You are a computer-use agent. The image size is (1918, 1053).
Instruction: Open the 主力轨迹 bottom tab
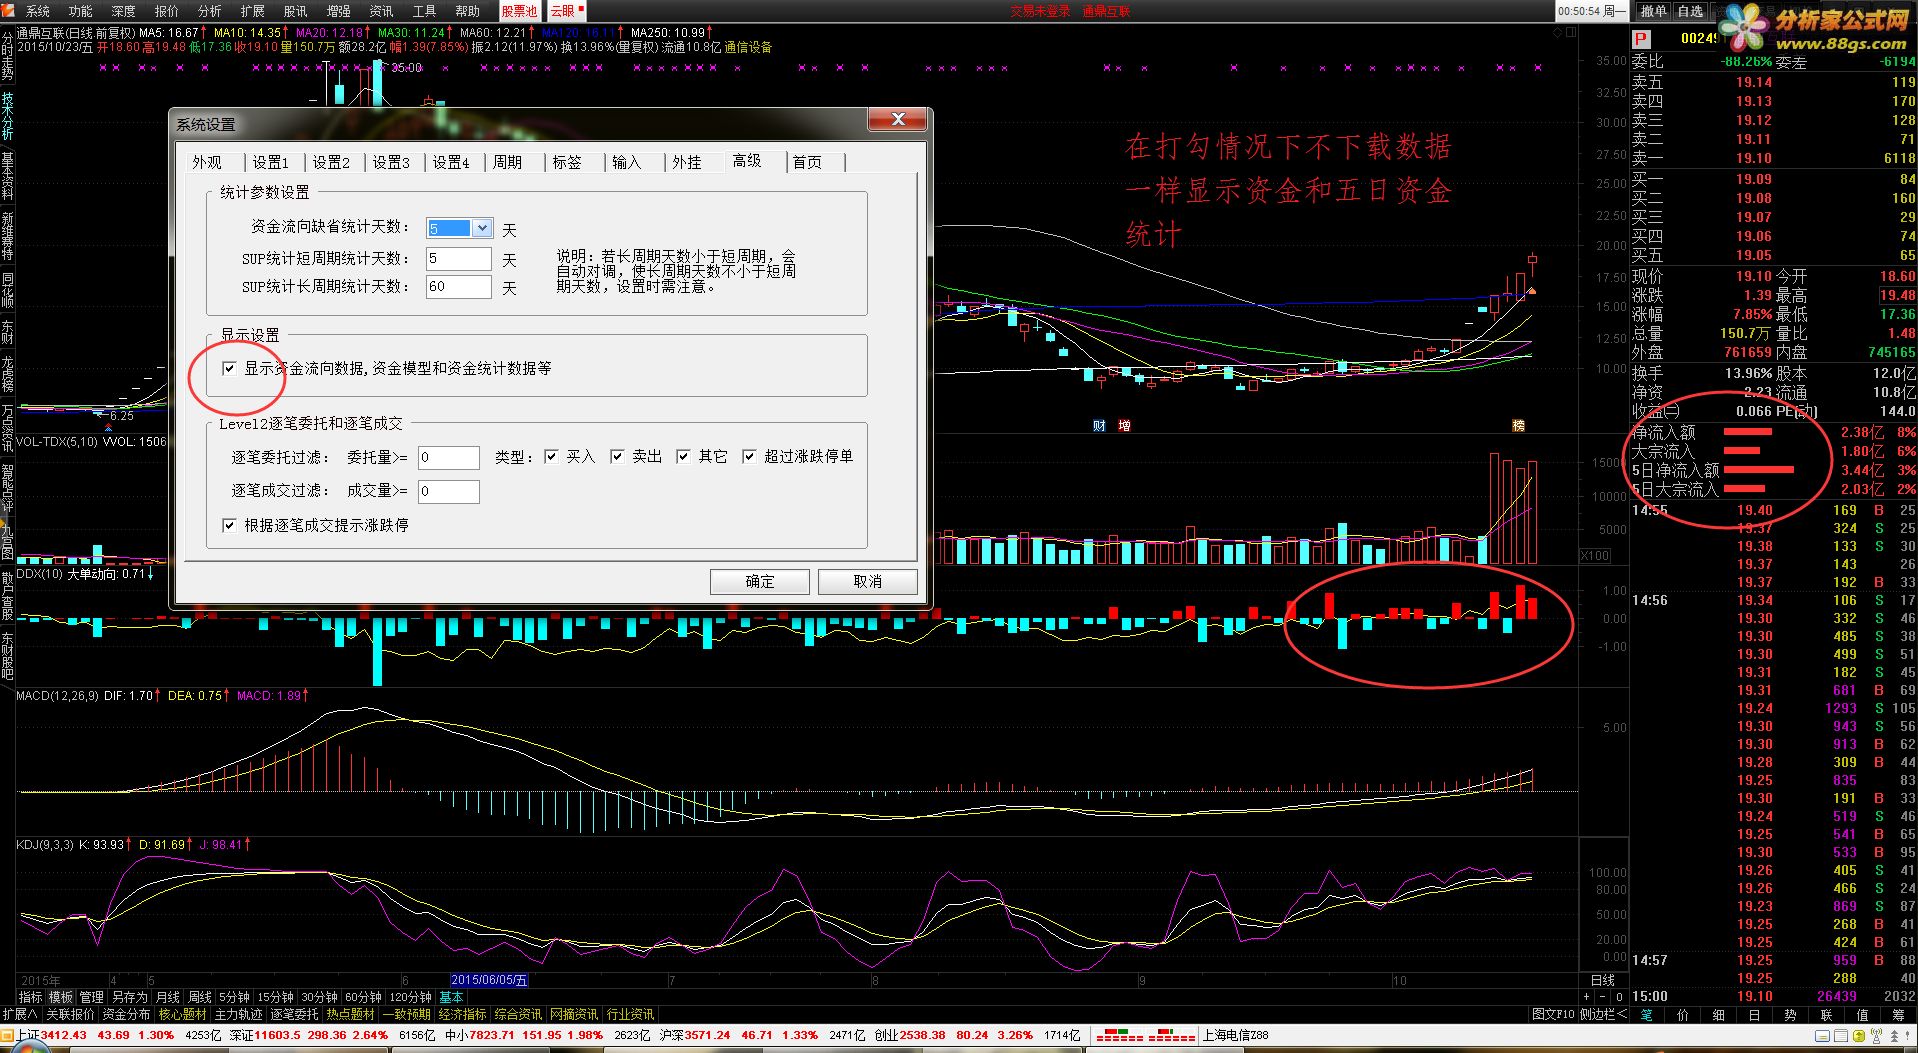pyautogui.click(x=238, y=1014)
